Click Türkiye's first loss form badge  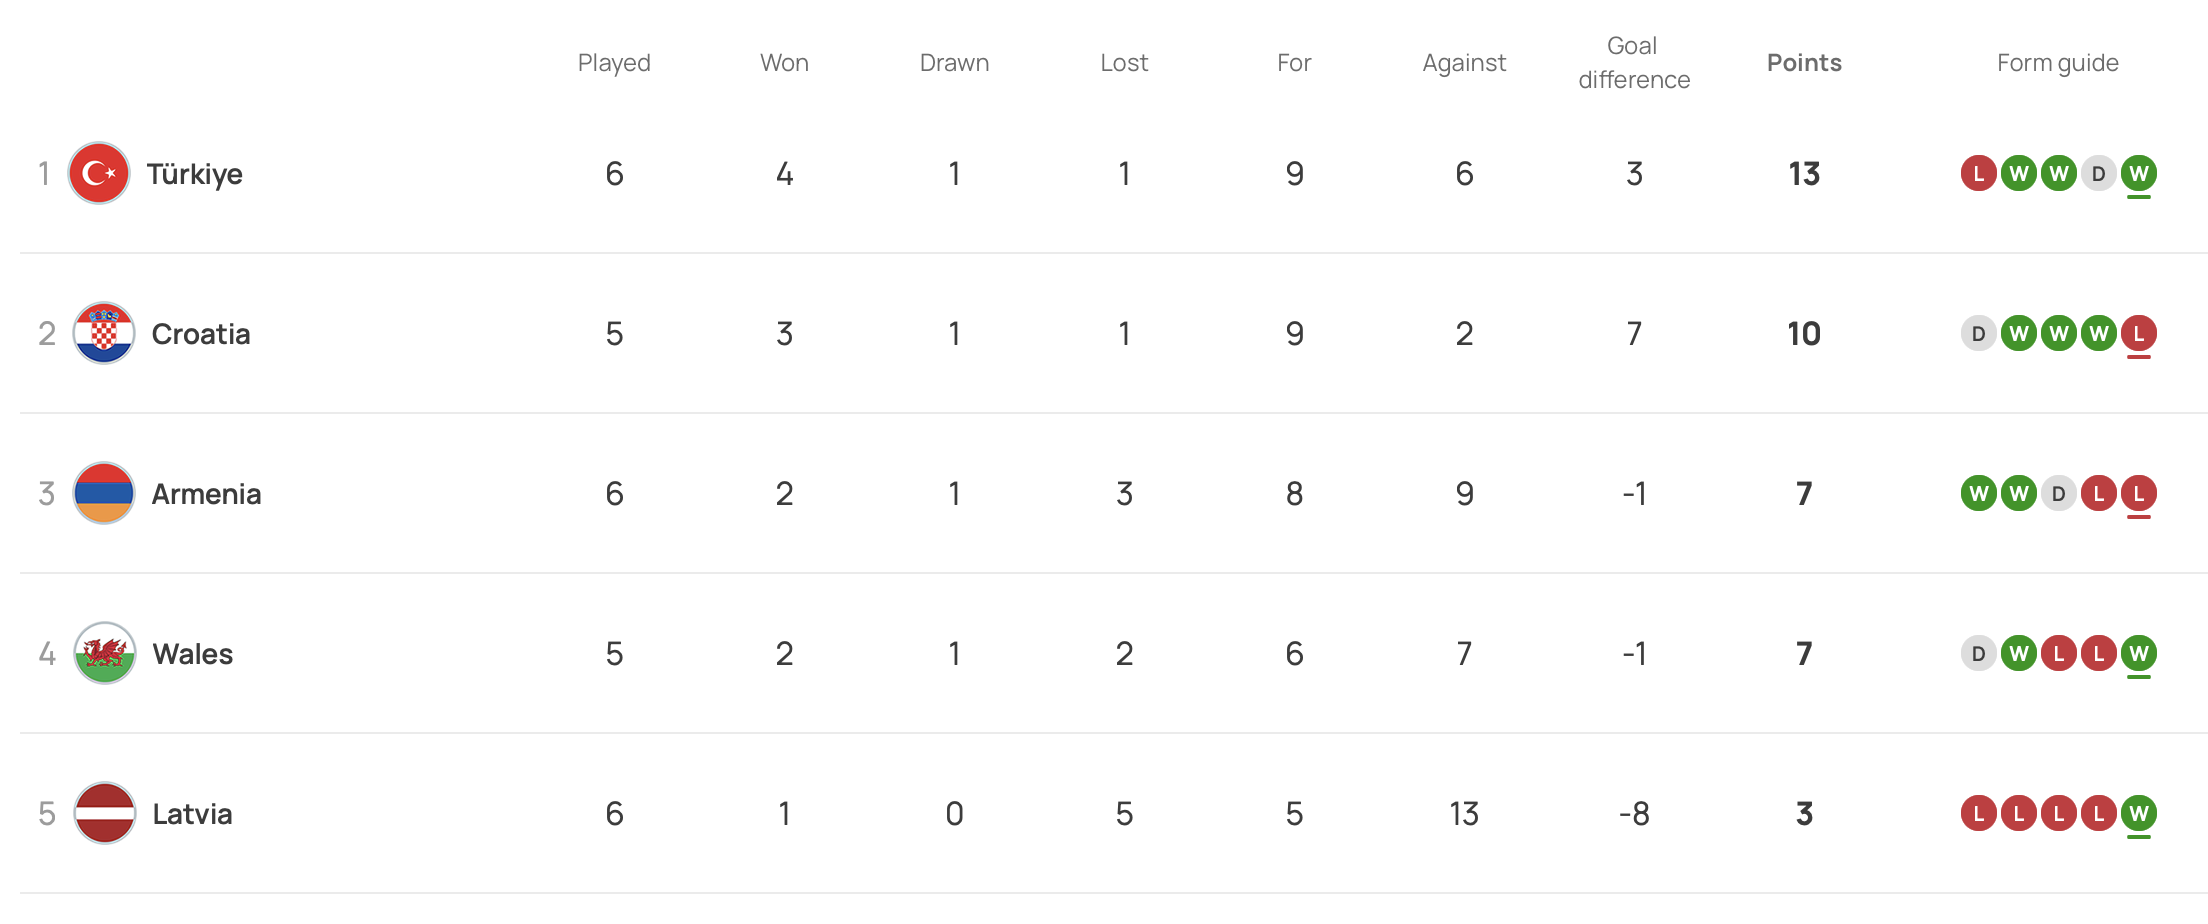[x=1978, y=174]
